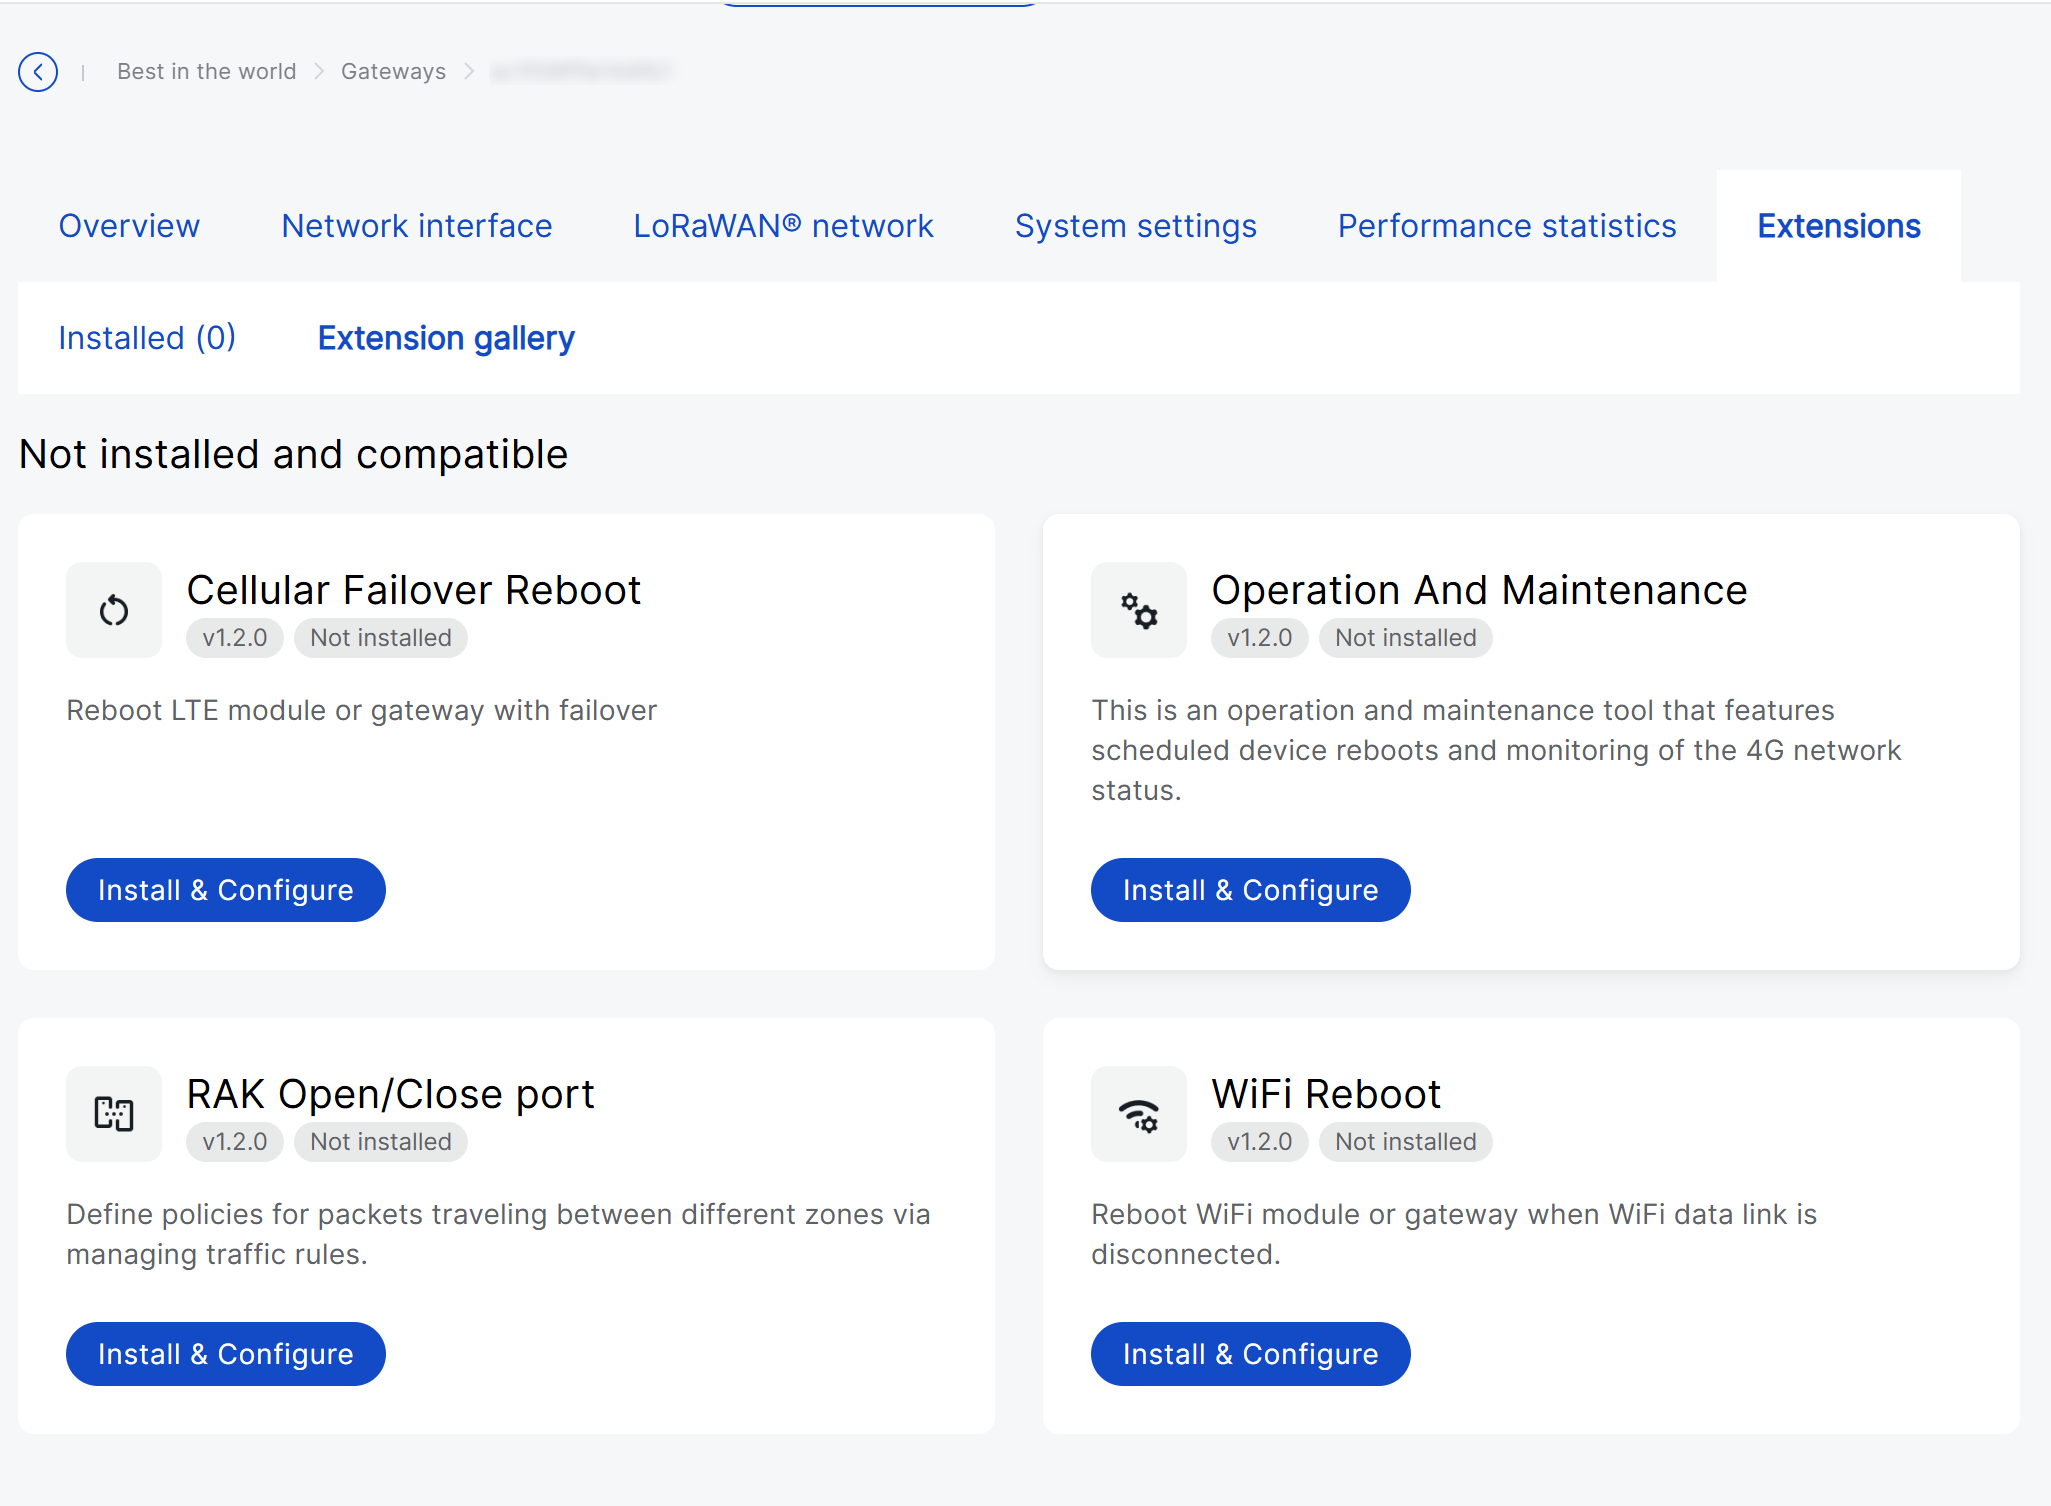Click the Cellular Failover Reboot title
2051x1506 pixels.
(414, 590)
